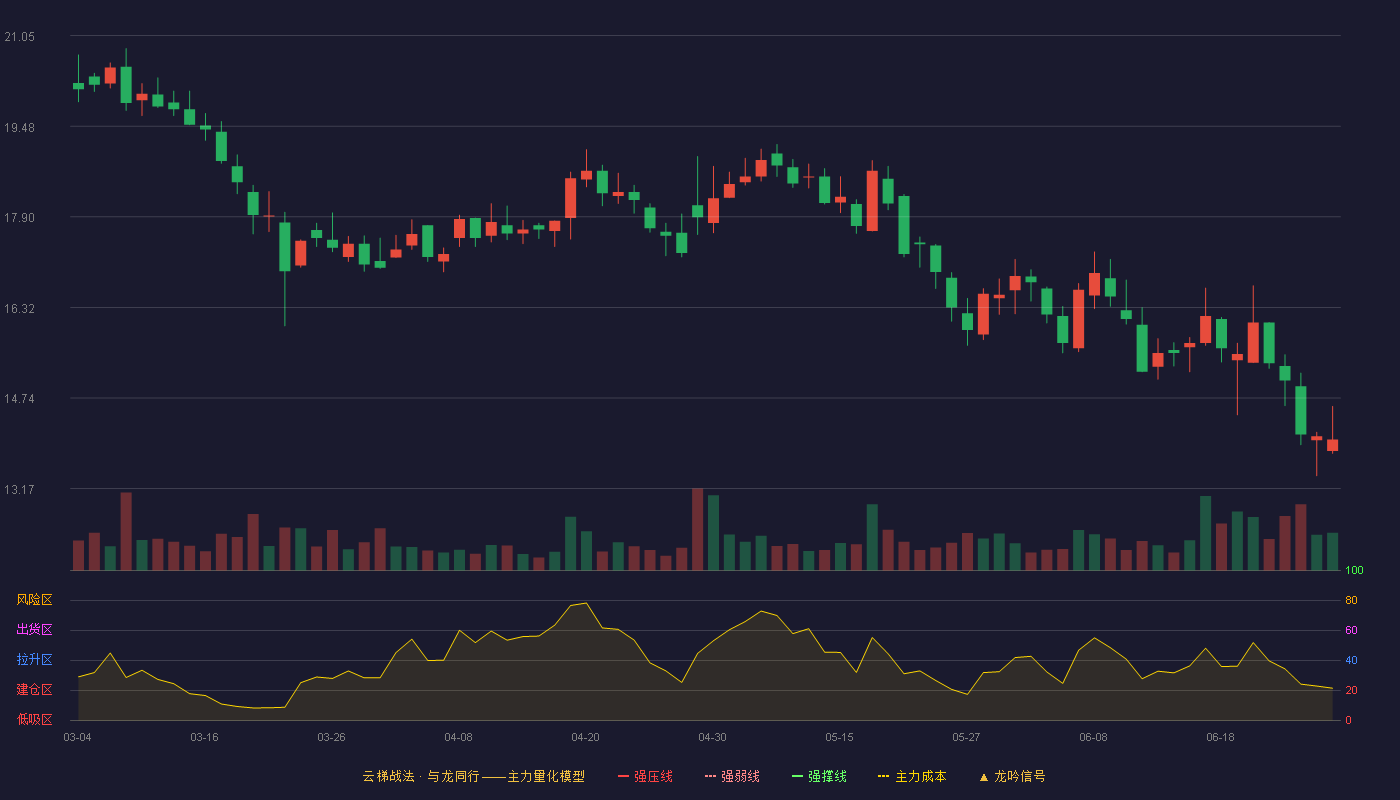Click the 06-18 date label
This screenshot has height=800, width=1400.
pos(1220,737)
